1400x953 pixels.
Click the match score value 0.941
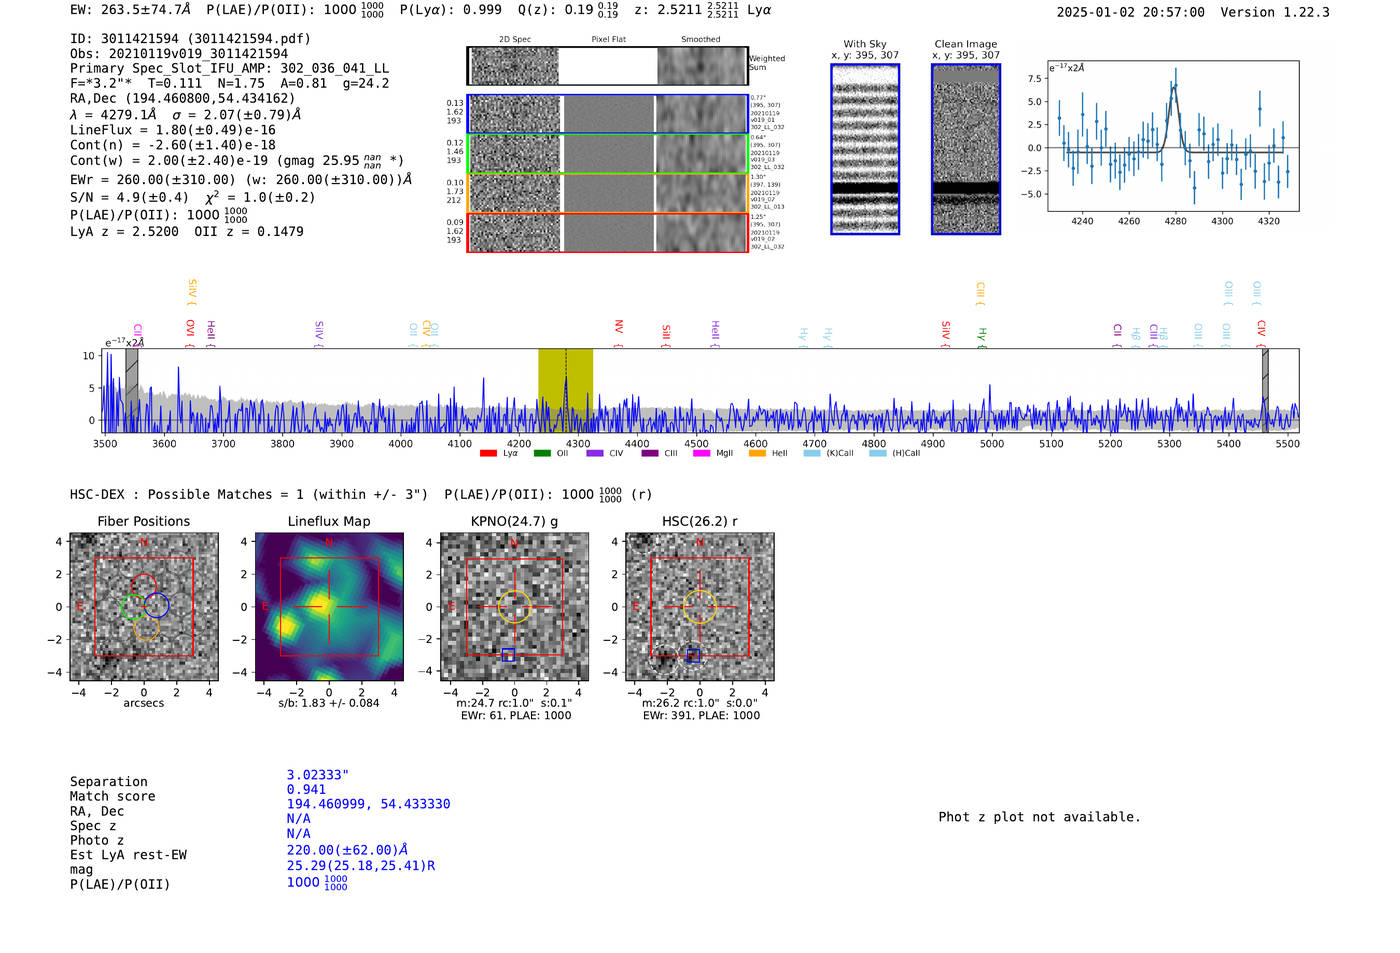pos(306,790)
